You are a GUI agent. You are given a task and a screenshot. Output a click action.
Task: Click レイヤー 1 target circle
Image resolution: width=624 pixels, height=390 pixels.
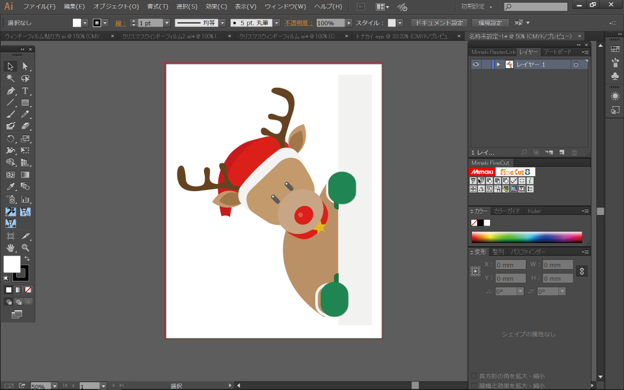[576, 64]
